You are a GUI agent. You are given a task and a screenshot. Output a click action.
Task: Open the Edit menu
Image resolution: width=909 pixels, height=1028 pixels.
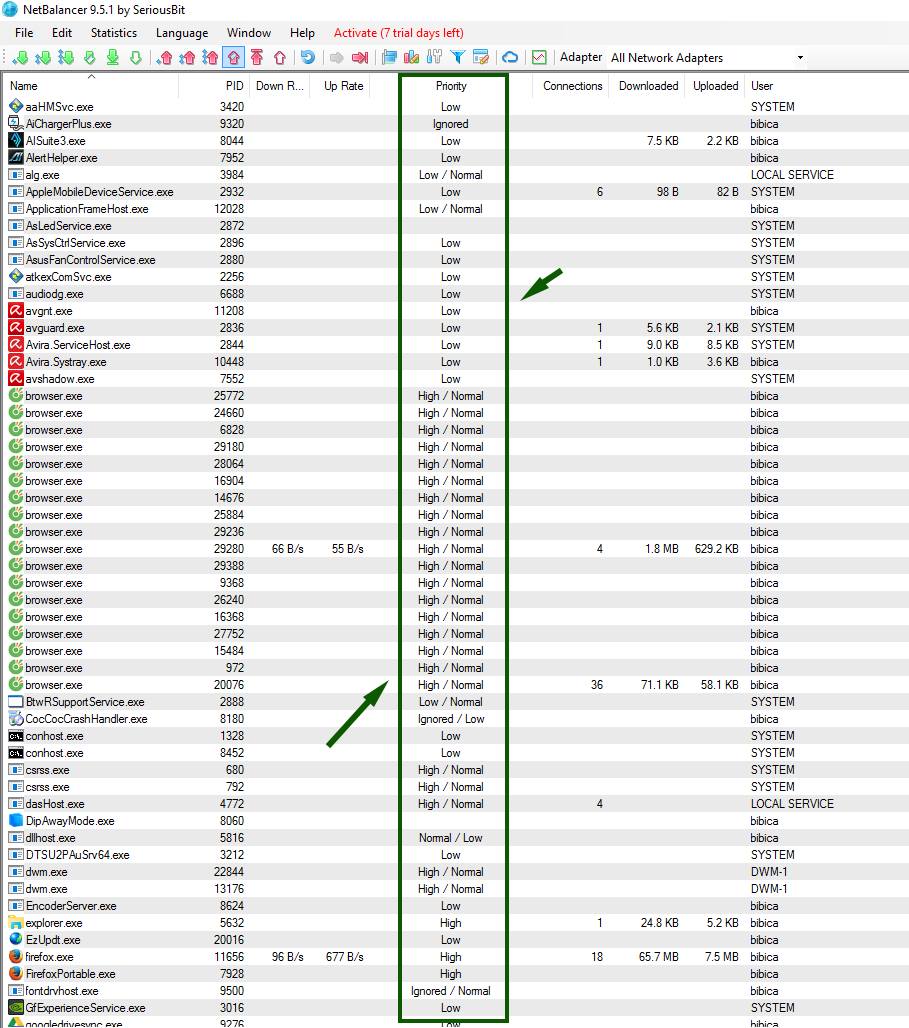tap(62, 33)
